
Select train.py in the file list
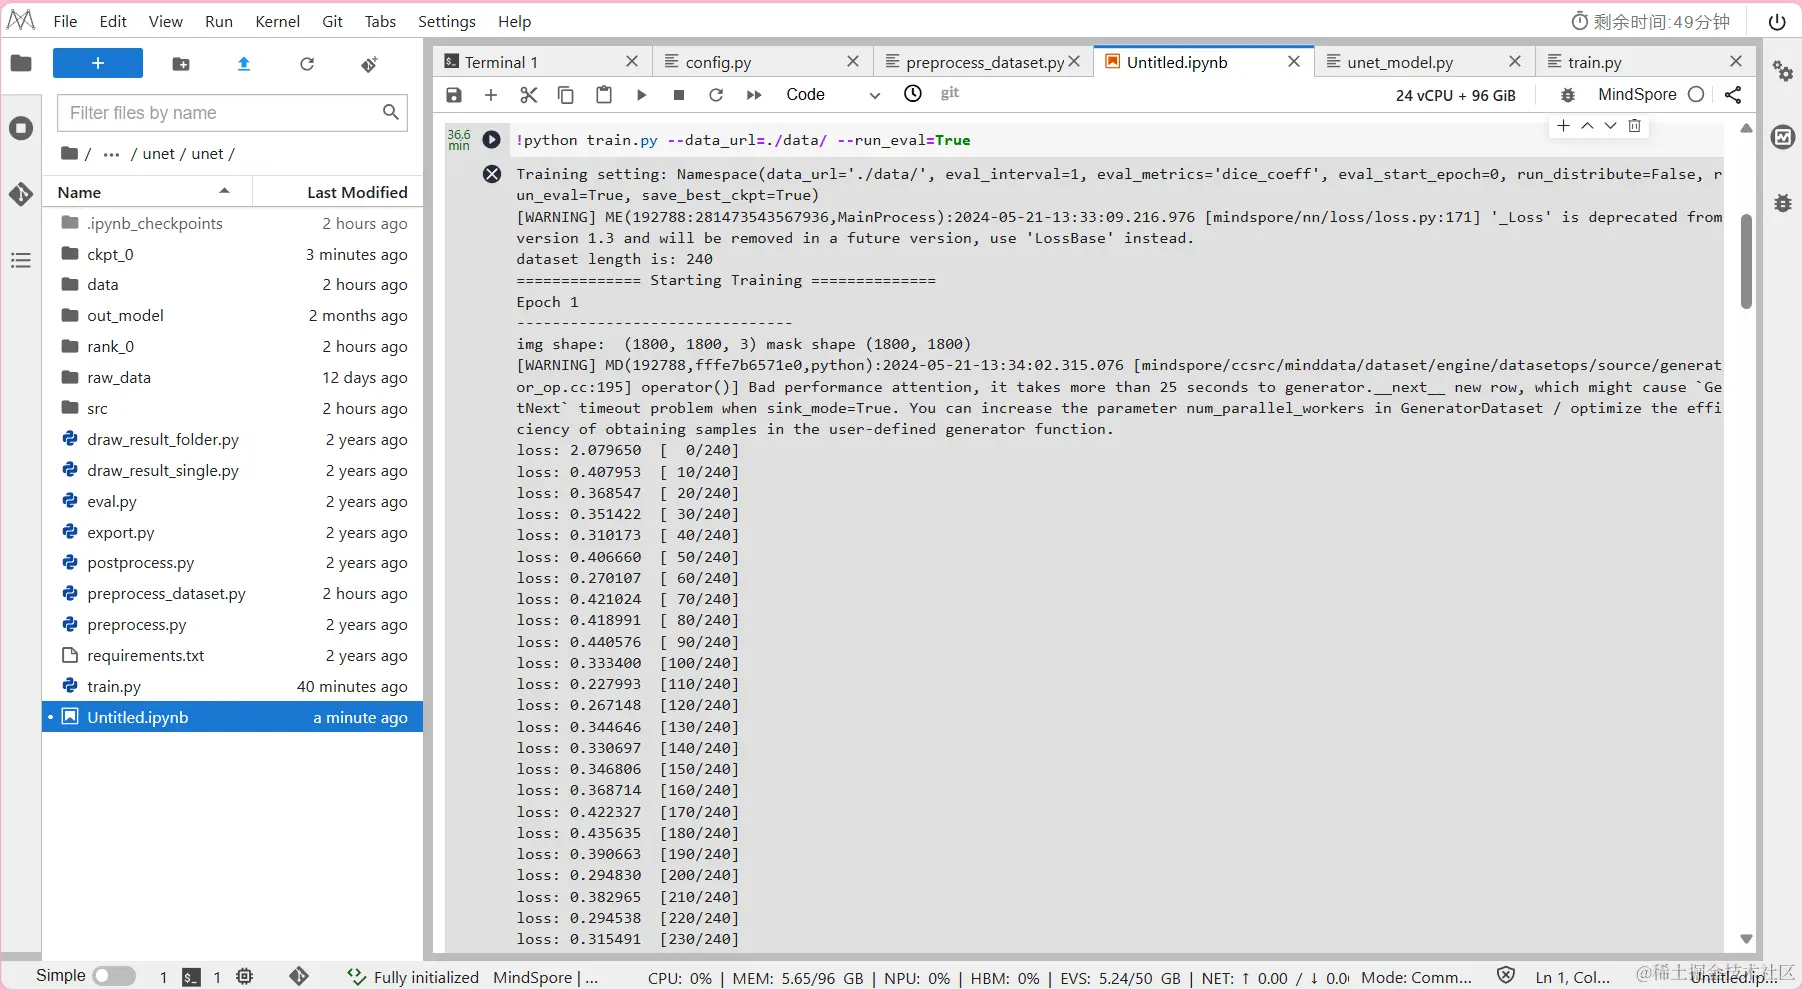232,686
